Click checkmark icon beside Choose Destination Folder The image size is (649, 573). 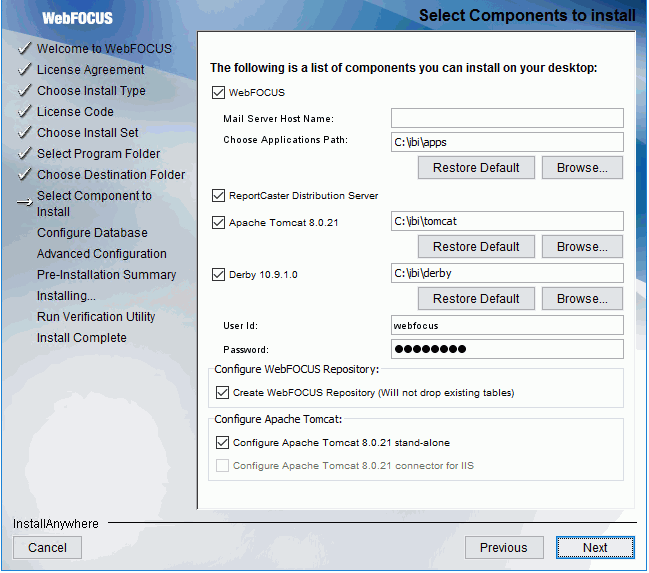coord(24,174)
